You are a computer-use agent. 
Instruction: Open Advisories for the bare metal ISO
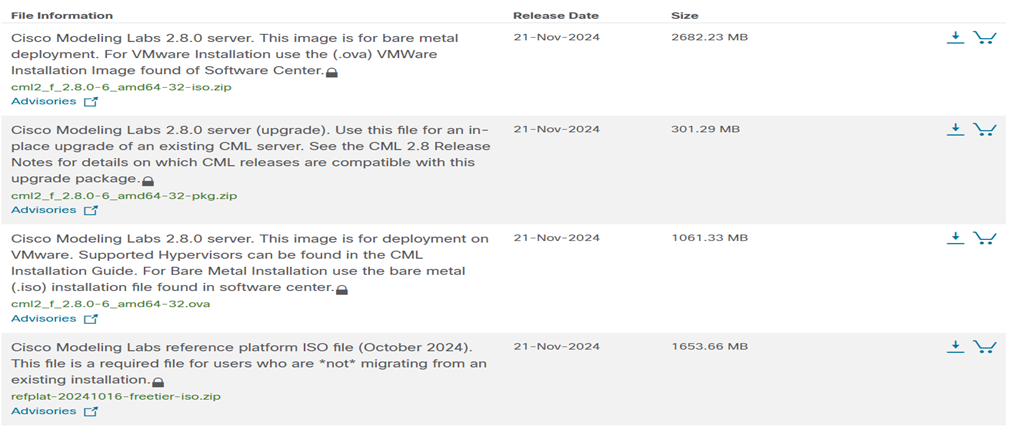coord(54,102)
